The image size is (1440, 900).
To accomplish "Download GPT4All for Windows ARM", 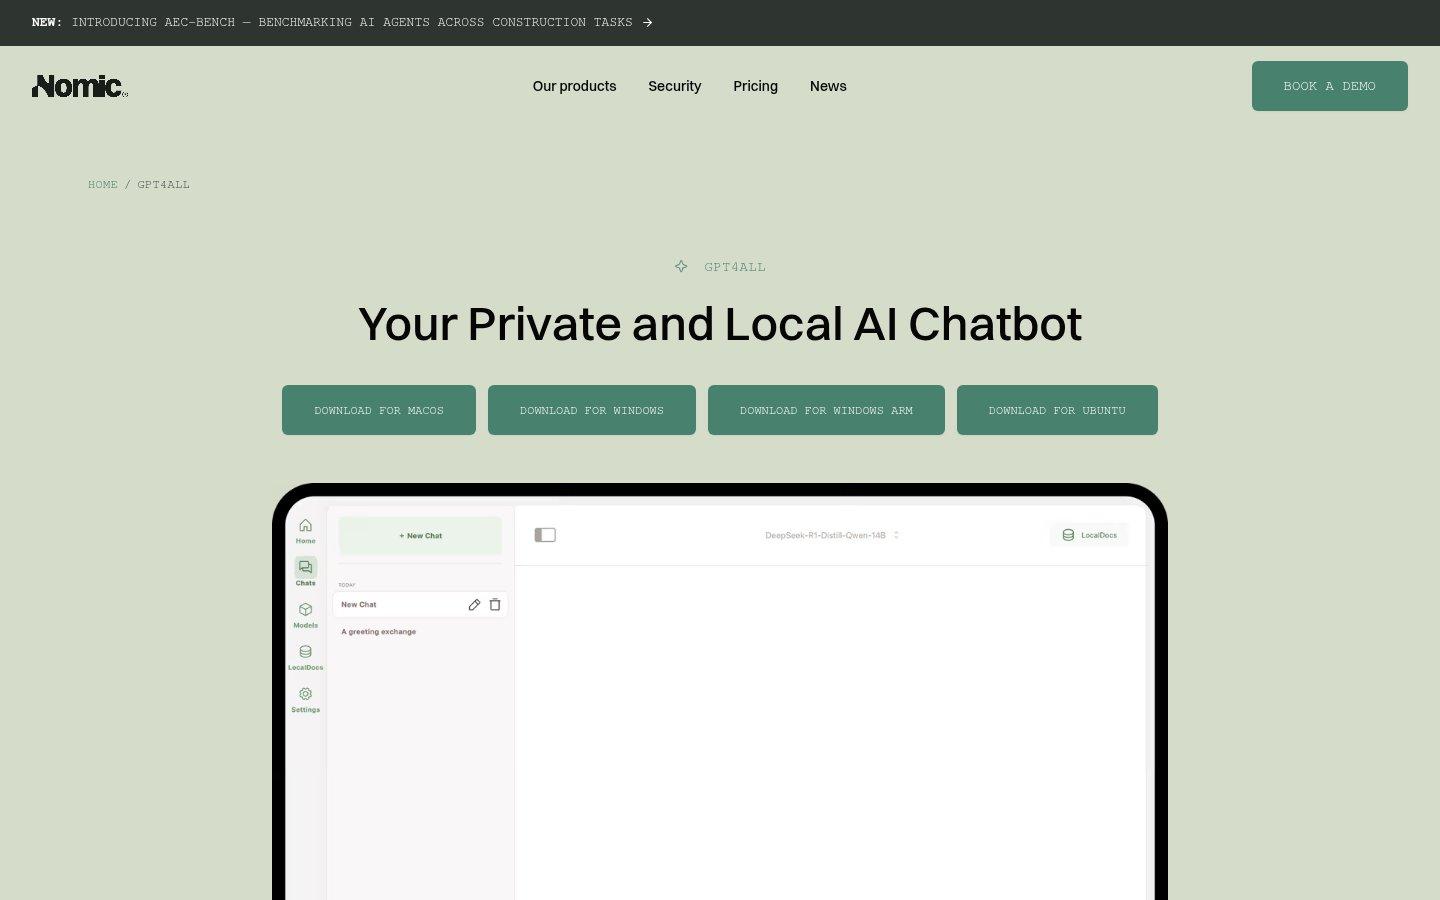I will pos(826,410).
